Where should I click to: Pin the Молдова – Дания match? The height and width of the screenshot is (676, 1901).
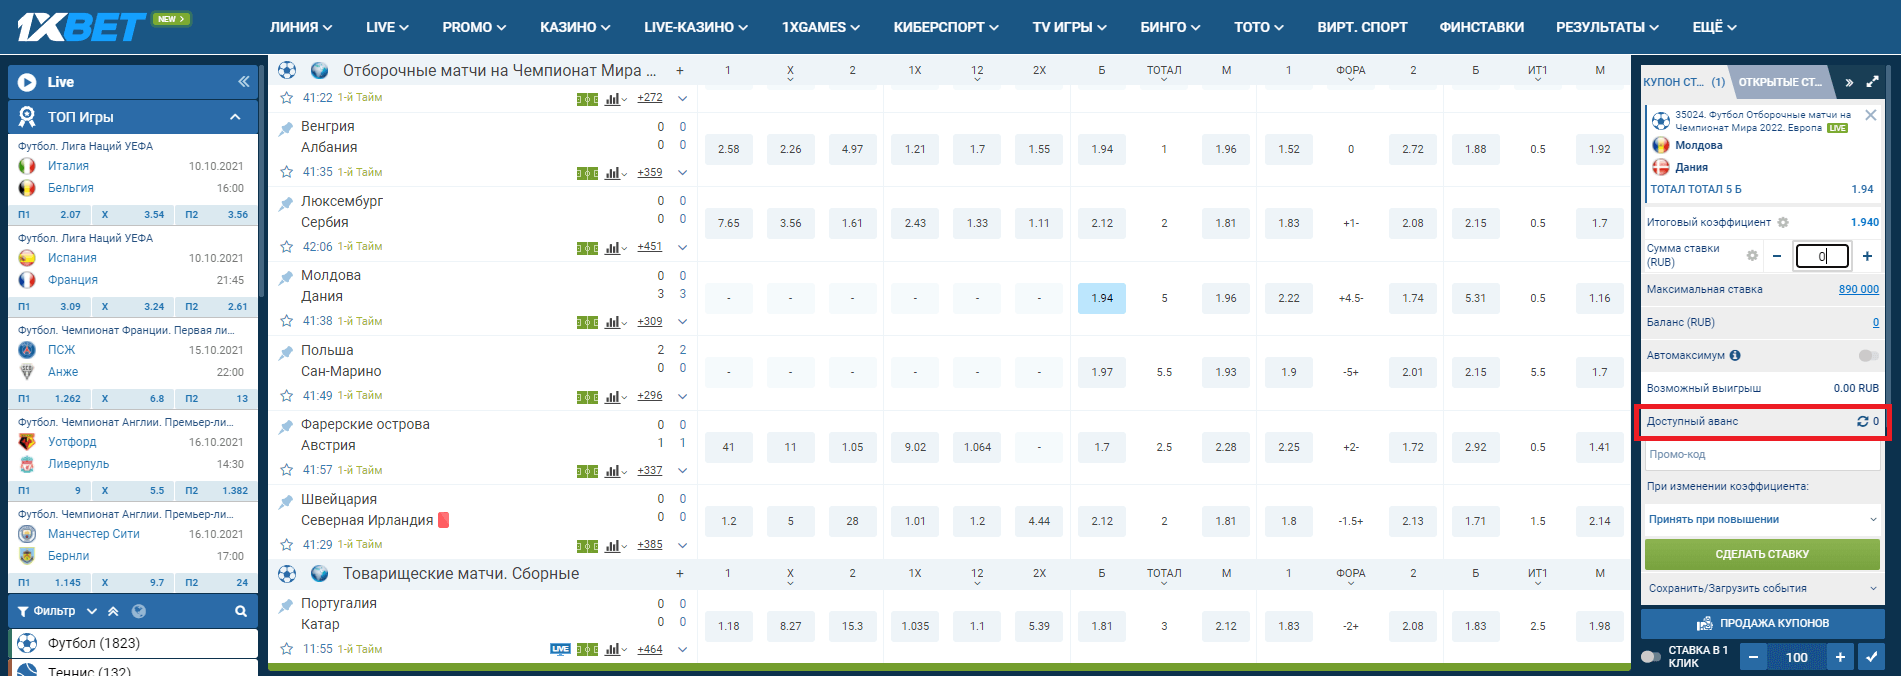pyautogui.click(x=286, y=277)
